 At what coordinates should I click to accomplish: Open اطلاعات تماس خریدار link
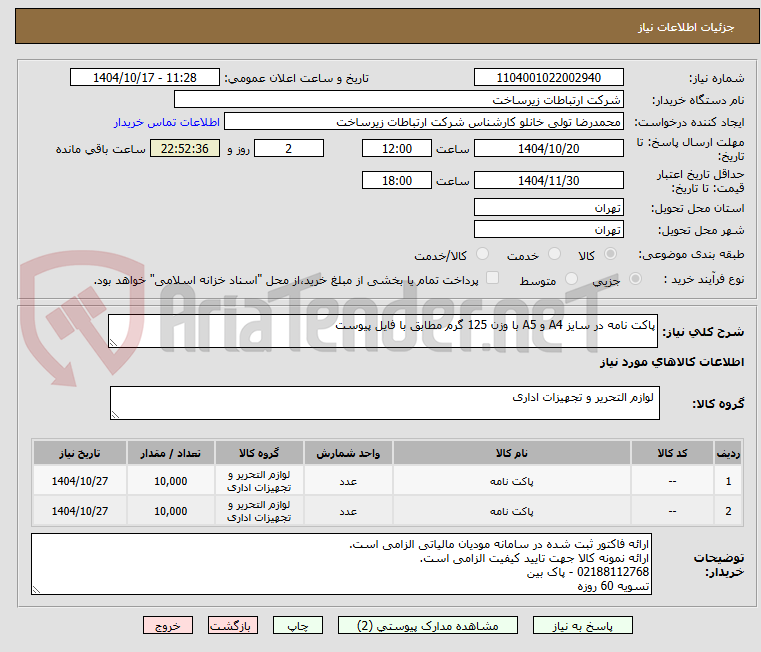pos(166,122)
